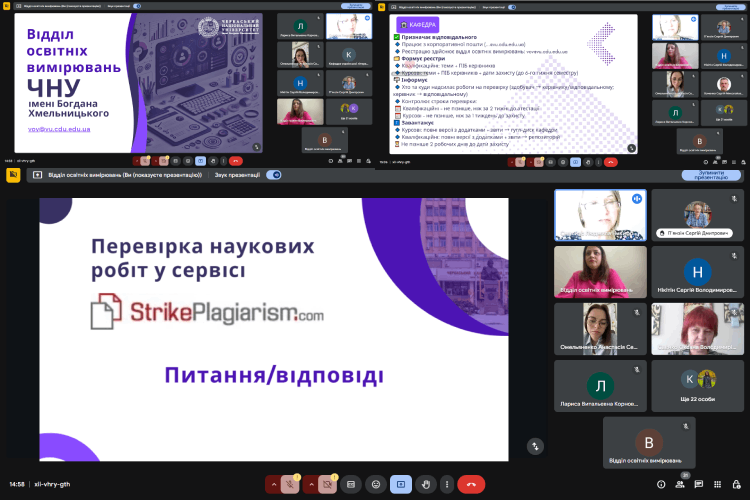Open emoji reactions in top-right Meet window
The width and height of the screenshot is (750, 500).
(563, 162)
